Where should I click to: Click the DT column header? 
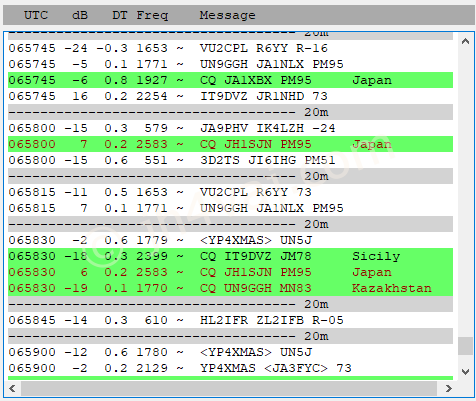(119, 15)
